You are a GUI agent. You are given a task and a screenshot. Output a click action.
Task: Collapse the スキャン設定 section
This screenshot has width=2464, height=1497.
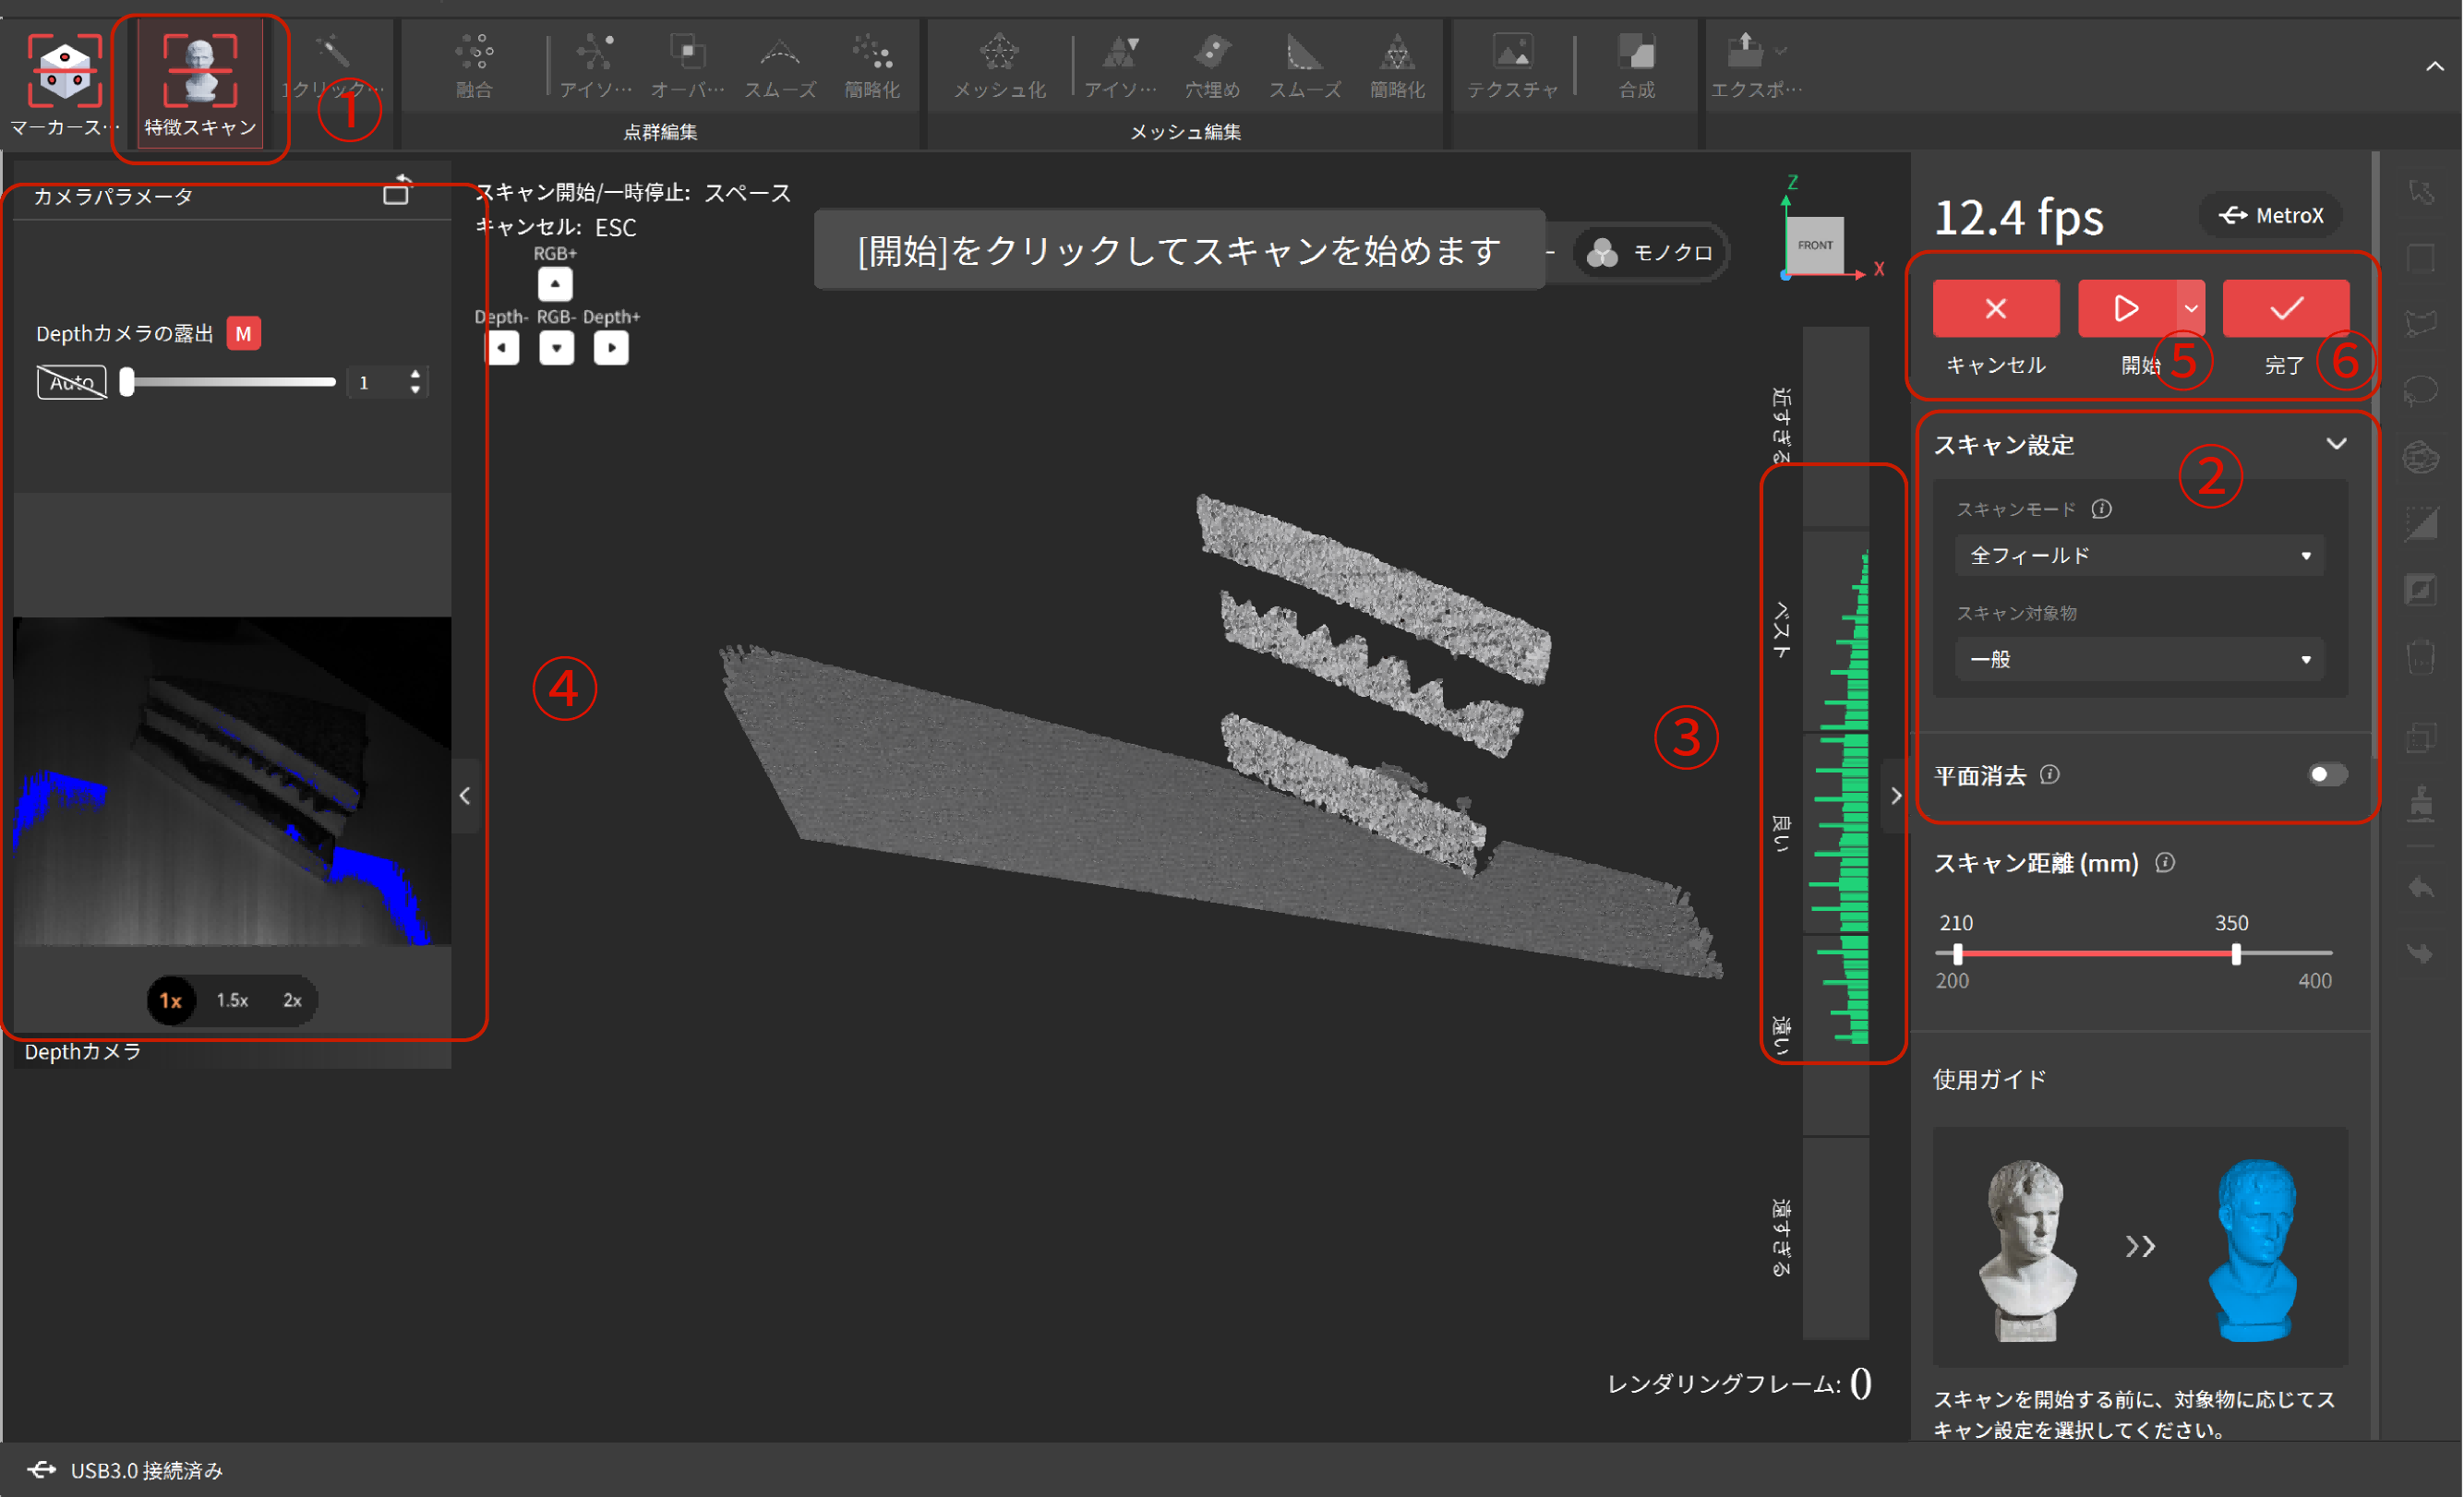pyautogui.click(x=2338, y=444)
